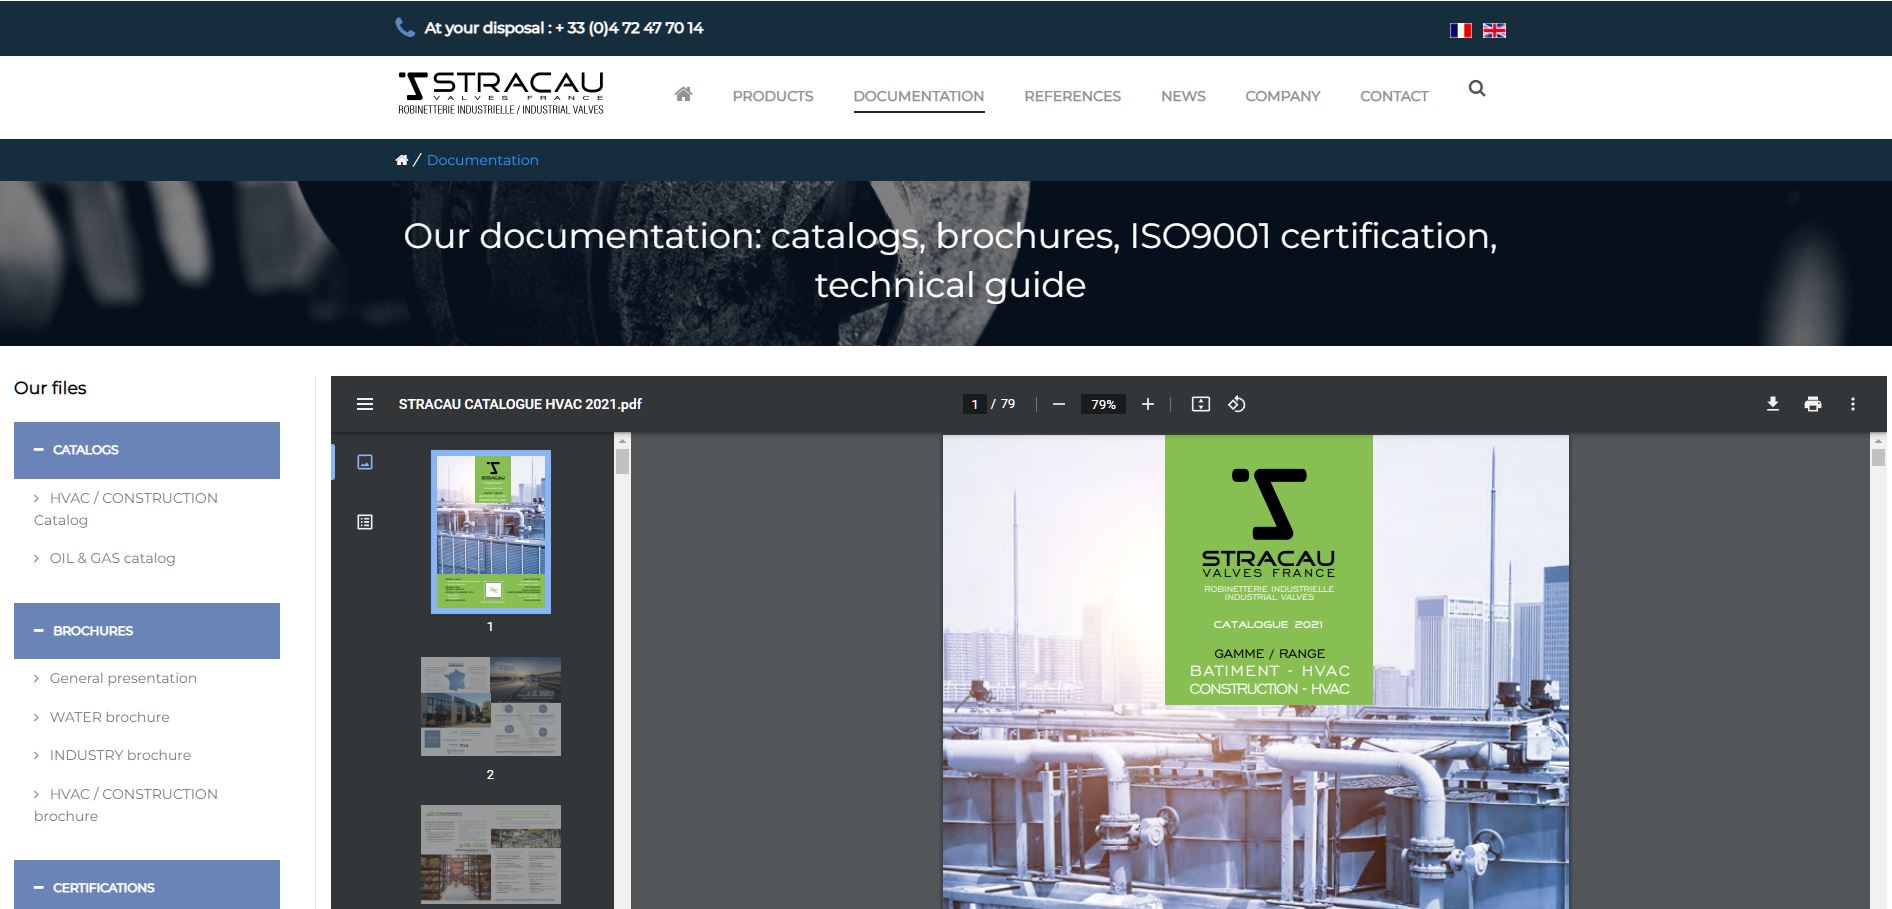Print the PDF document
The image size is (1892, 909).
[1813, 404]
